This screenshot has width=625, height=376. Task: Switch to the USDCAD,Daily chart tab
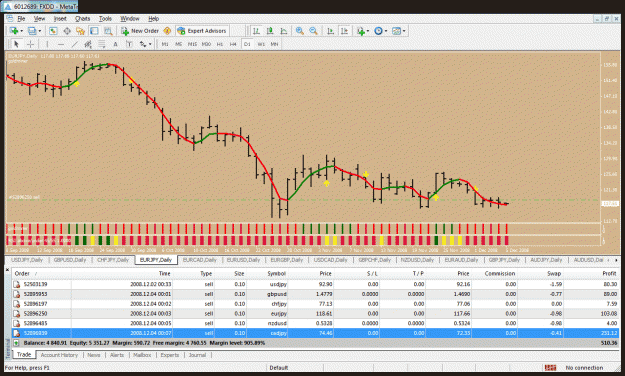330,260
